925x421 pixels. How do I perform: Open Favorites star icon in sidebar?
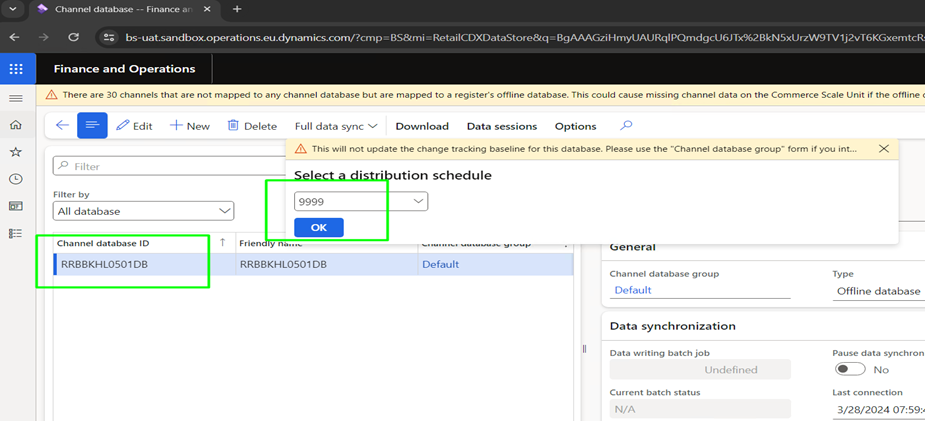click(16, 152)
